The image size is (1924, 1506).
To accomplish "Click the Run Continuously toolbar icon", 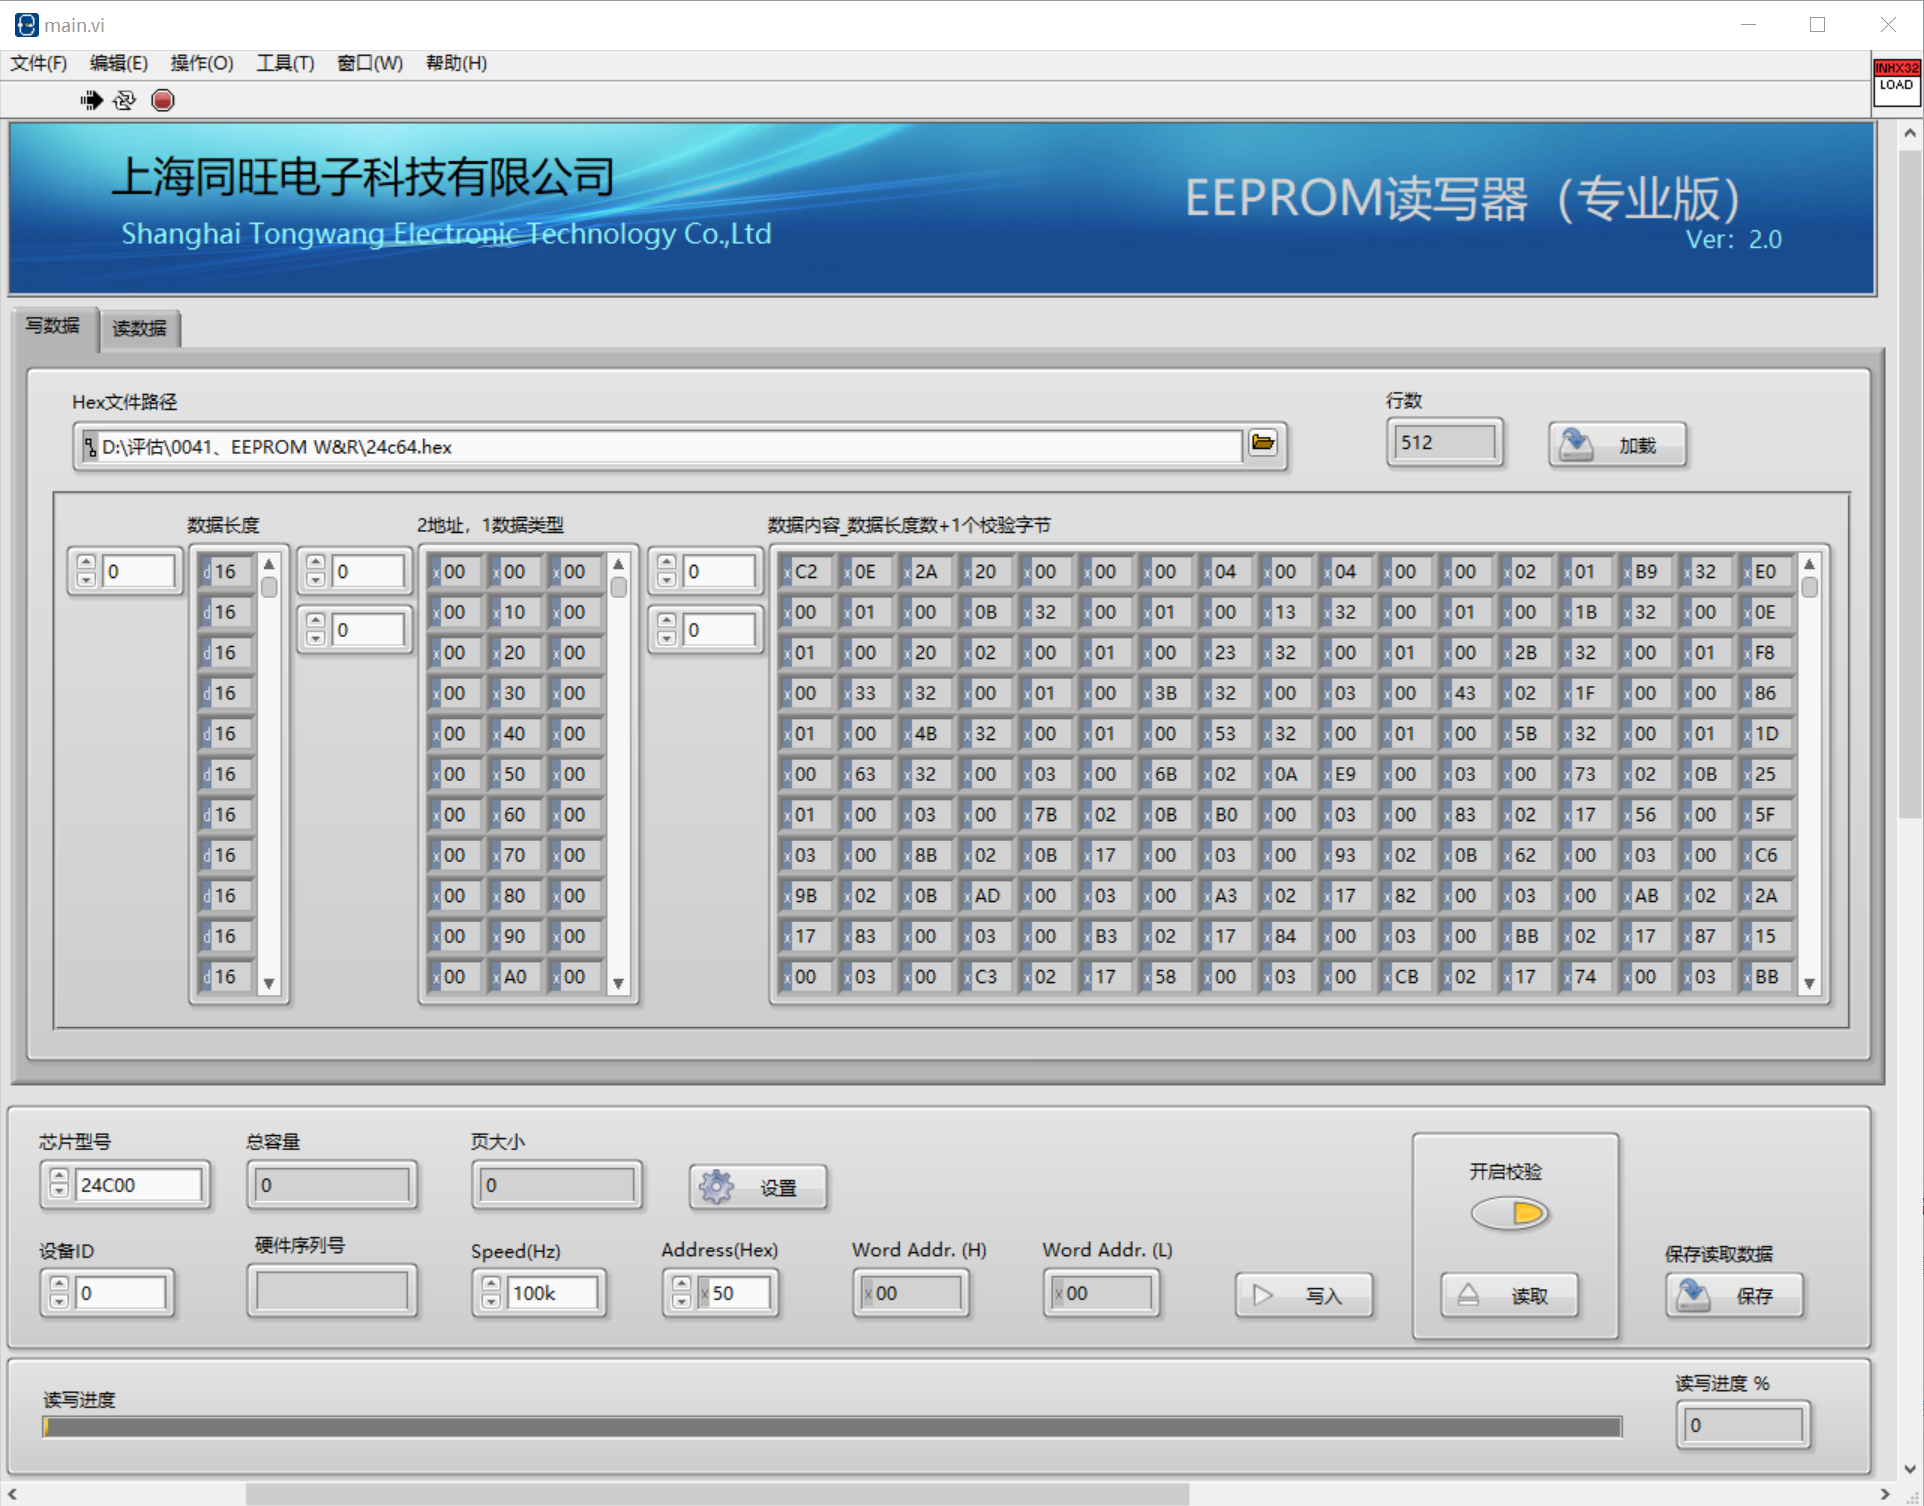I will (x=125, y=100).
